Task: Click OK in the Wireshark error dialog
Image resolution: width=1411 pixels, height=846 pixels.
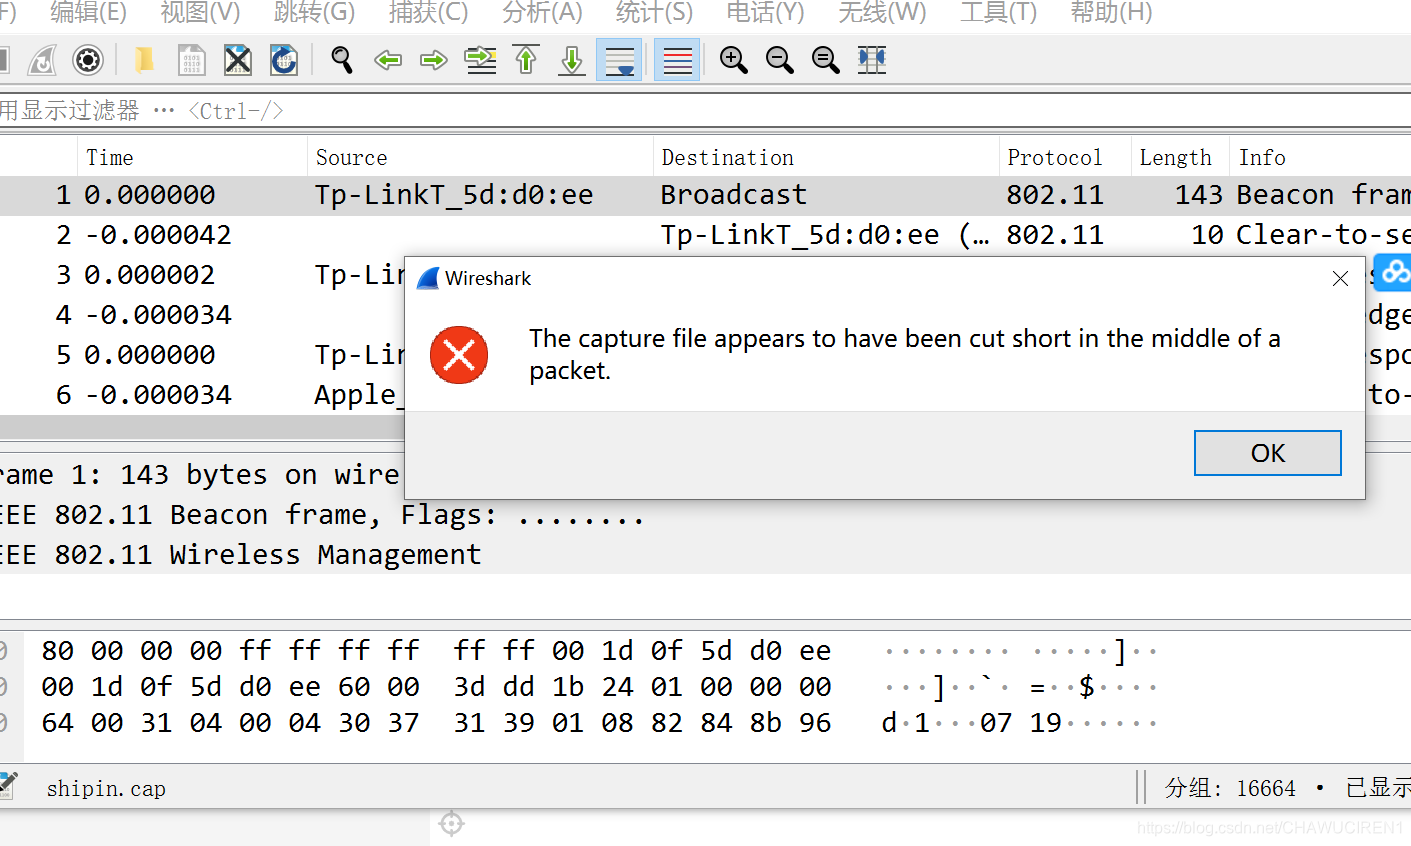Action: (x=1267, y=453)
